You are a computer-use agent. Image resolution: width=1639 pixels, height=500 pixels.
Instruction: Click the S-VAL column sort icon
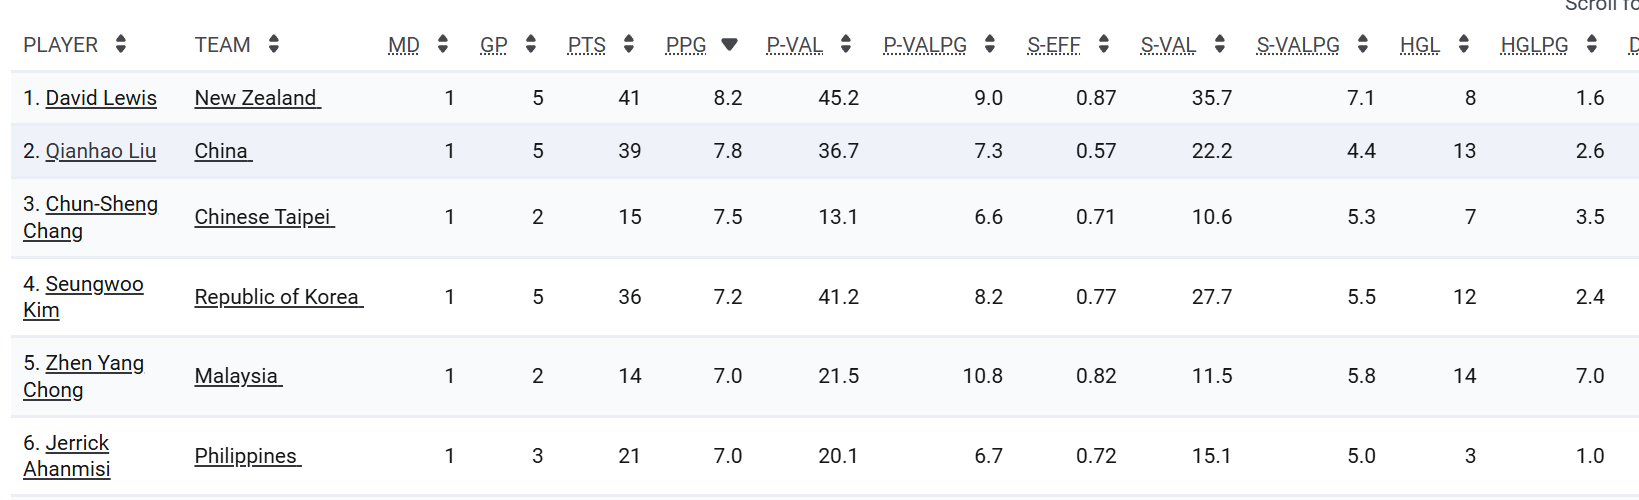pos(1220,44)
